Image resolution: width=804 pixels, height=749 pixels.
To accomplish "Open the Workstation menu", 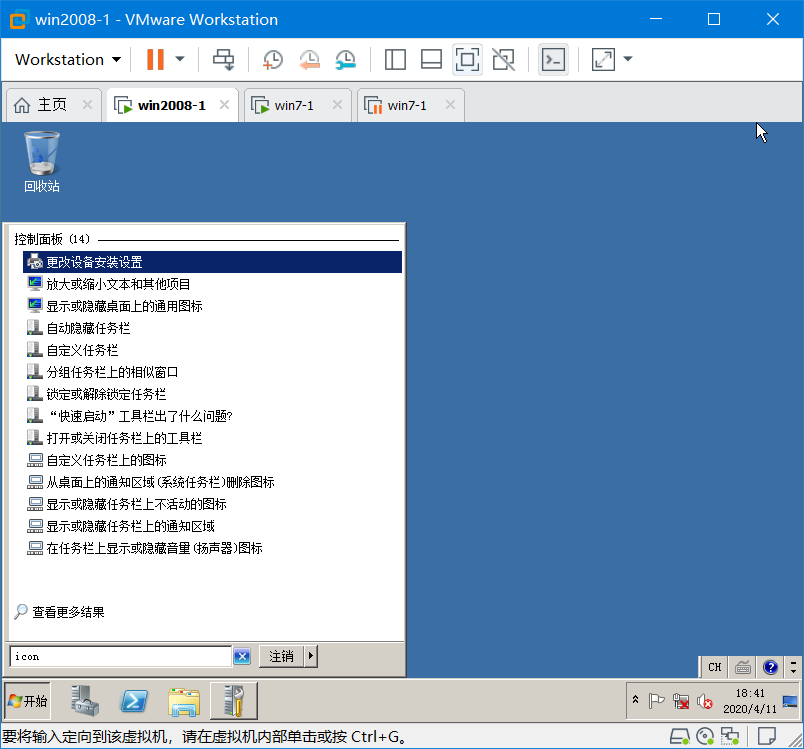I will tap(68, 59).
